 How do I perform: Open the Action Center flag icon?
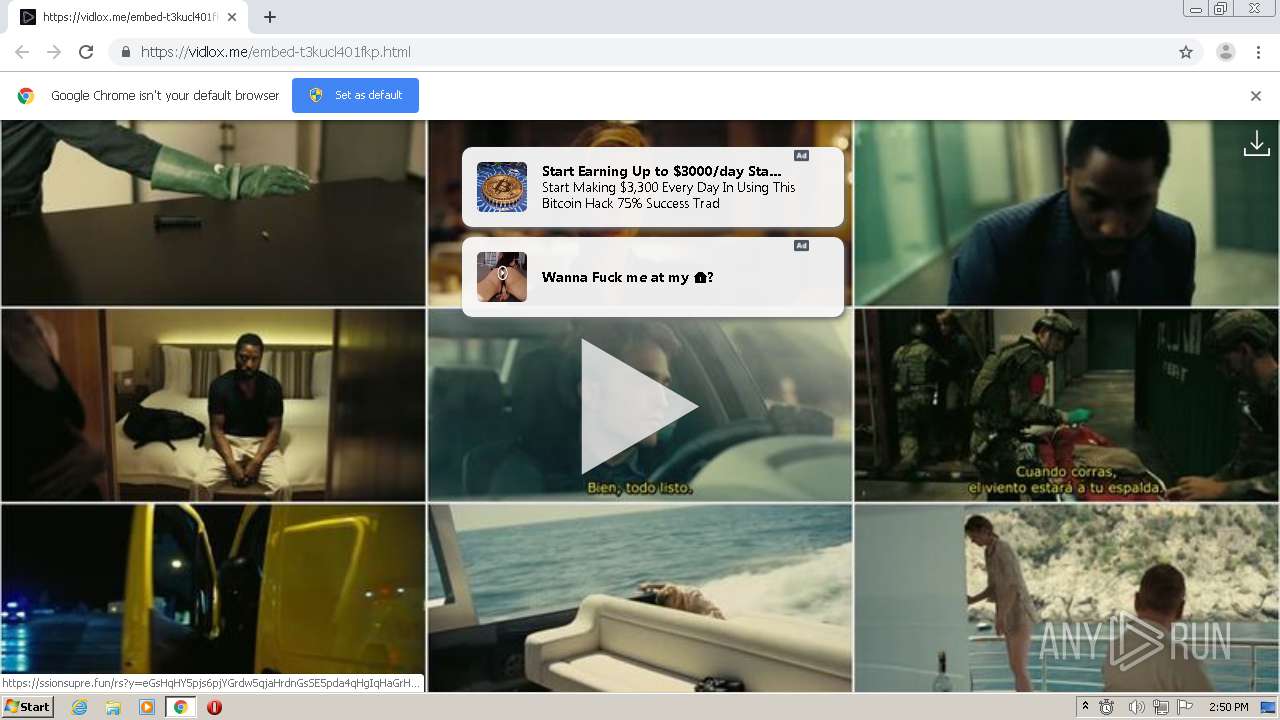pos(1185,707)
